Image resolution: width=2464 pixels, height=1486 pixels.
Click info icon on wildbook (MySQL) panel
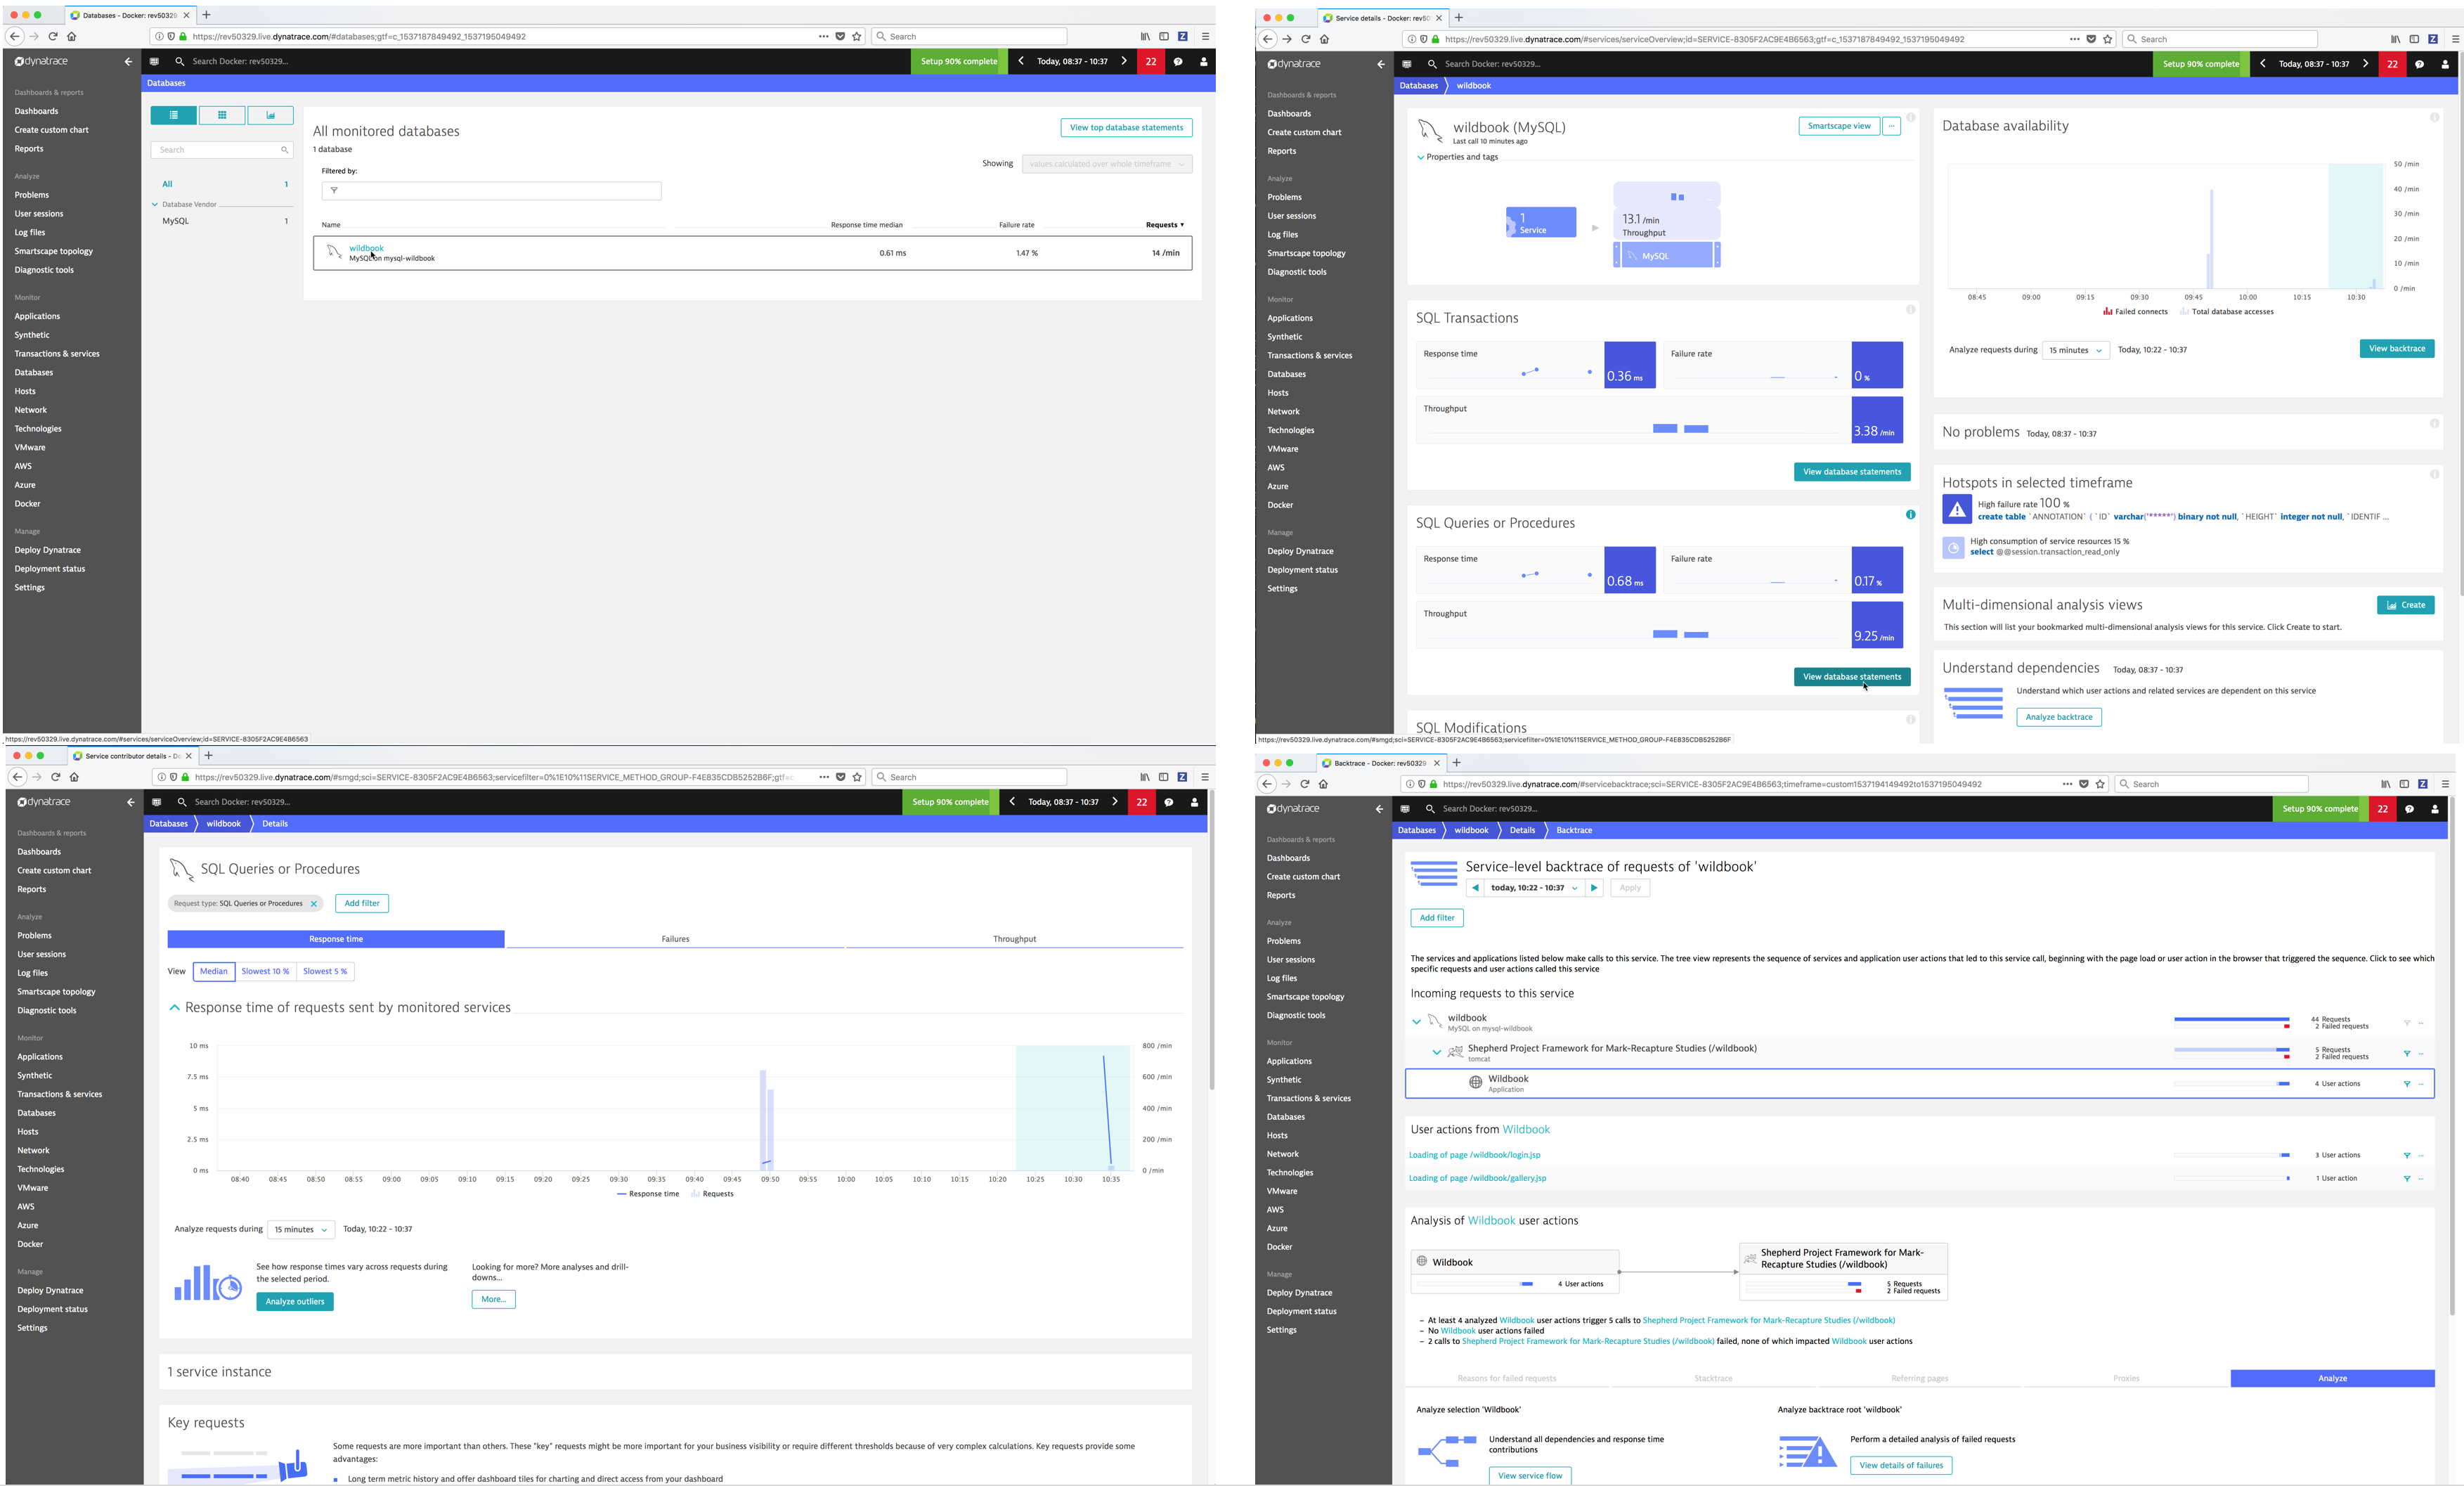(x=1910, y=117)
